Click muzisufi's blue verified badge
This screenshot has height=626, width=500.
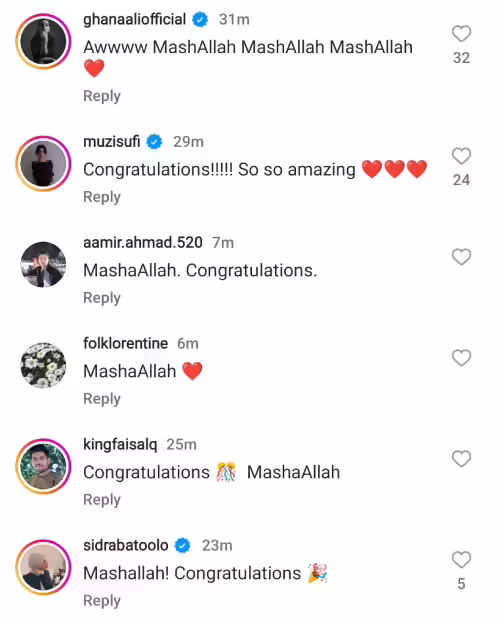click(154, 141)
